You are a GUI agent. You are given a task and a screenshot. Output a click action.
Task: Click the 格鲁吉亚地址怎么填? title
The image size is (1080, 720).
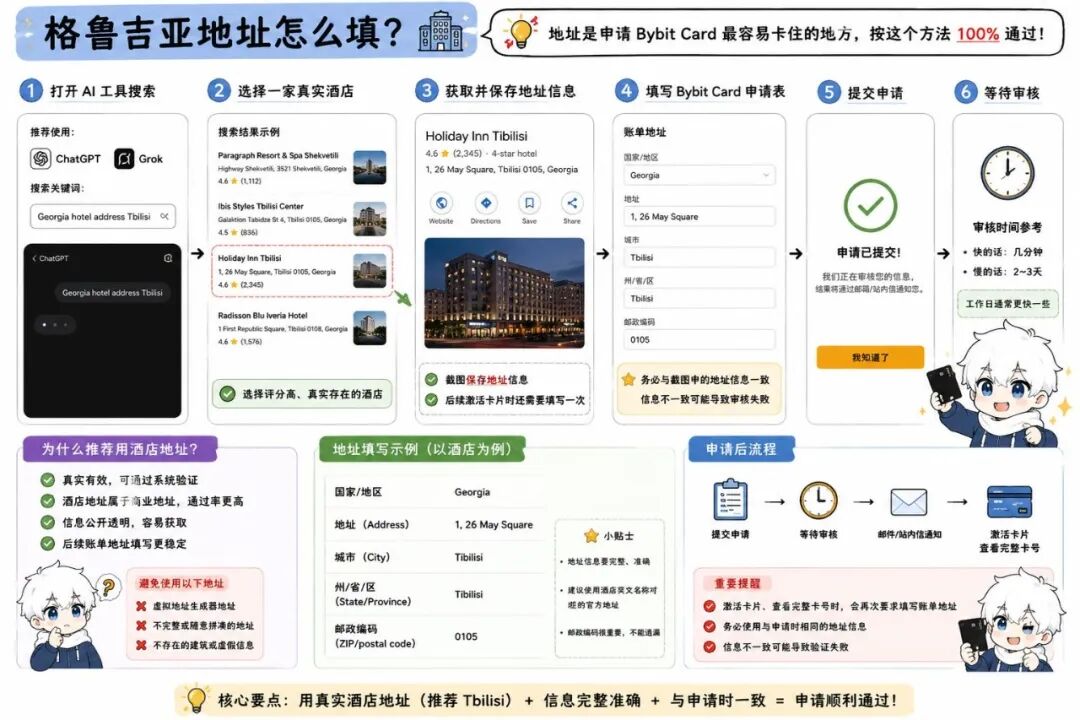pos(222,32)
